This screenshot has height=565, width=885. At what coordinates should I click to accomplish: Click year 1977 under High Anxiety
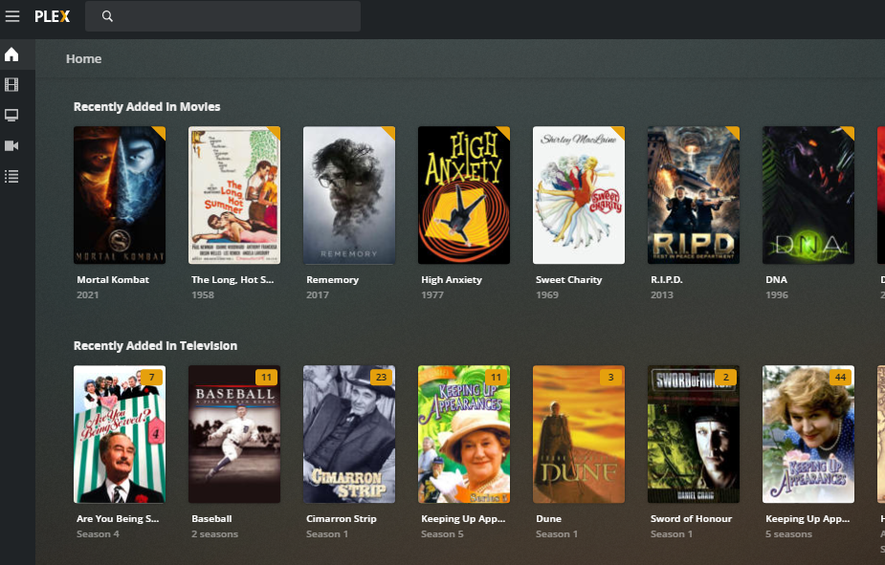(x=432, y=295)
